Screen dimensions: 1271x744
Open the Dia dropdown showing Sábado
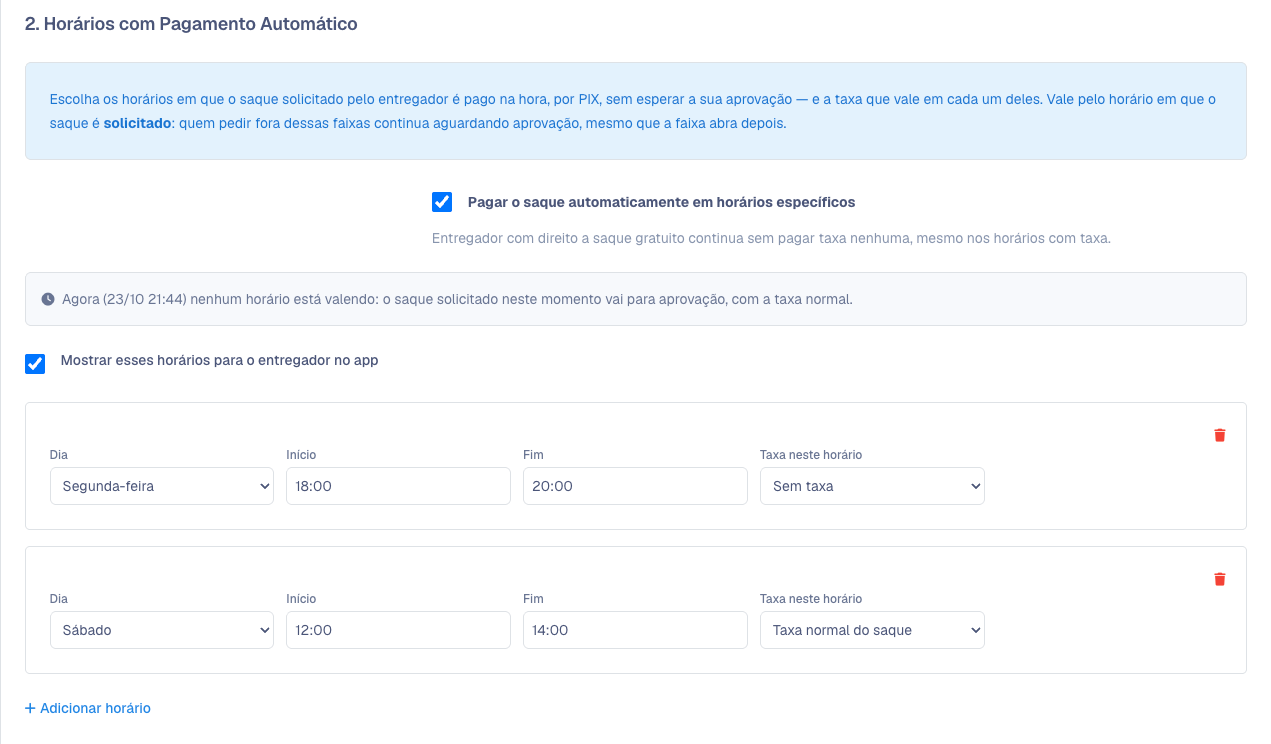[x=162, y=630]
